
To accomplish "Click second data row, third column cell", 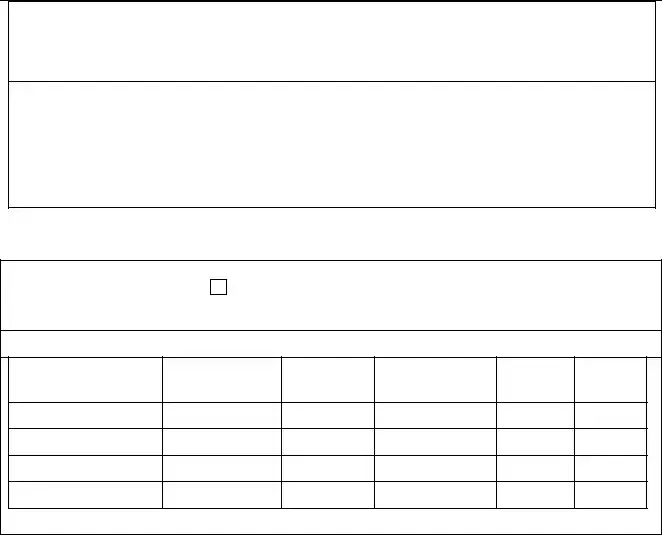I will click(x=328, y=442).
